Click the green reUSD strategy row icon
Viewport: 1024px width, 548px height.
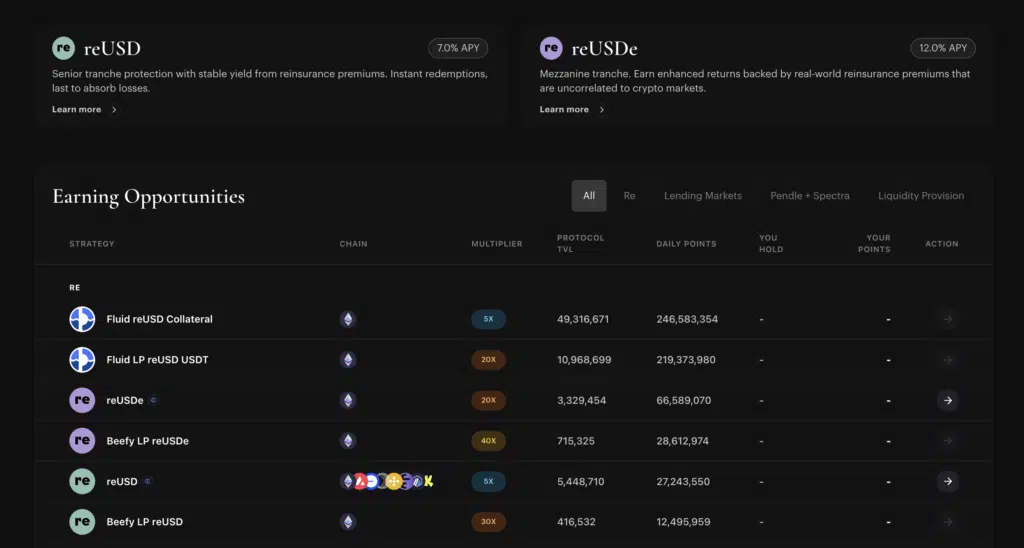click(82, 481)
